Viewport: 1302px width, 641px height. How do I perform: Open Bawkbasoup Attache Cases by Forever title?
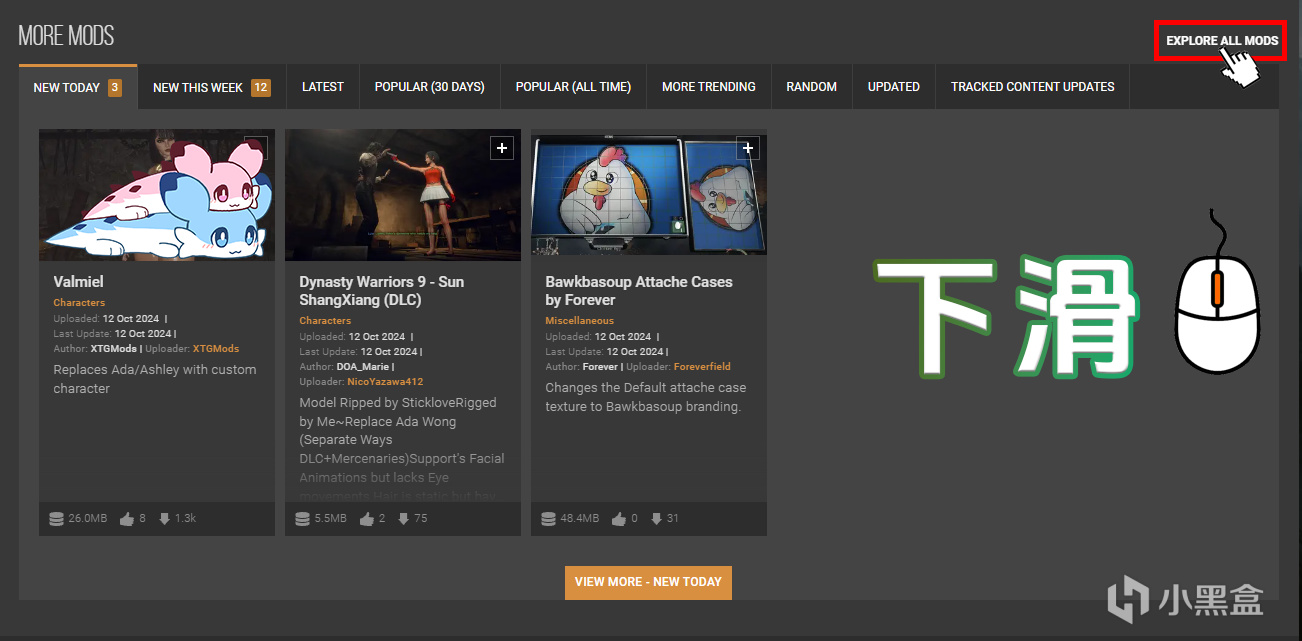[x=639, y=291]
